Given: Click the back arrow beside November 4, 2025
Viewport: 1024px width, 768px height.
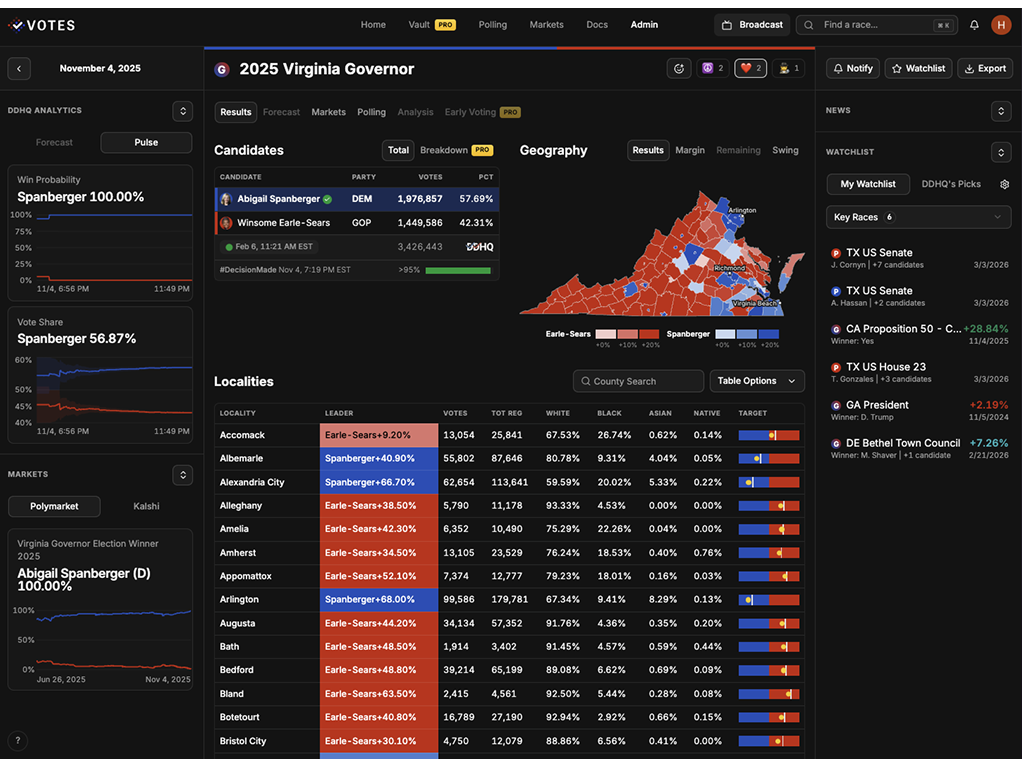Looking at the screenshot, I should [19, 69].
